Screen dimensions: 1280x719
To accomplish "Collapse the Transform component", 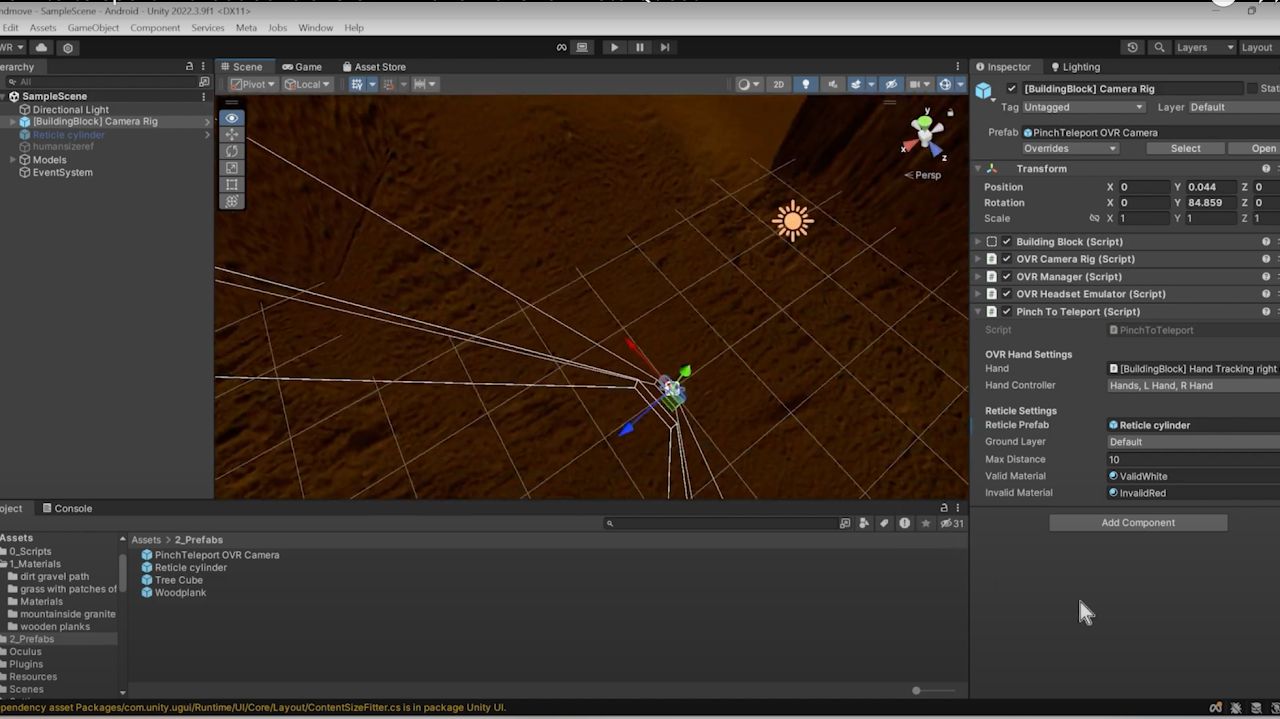I will tap(978, 169).
